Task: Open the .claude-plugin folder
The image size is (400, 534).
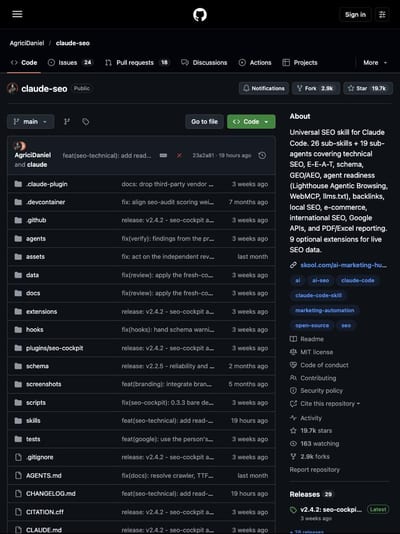Action: tap(47, 184)
